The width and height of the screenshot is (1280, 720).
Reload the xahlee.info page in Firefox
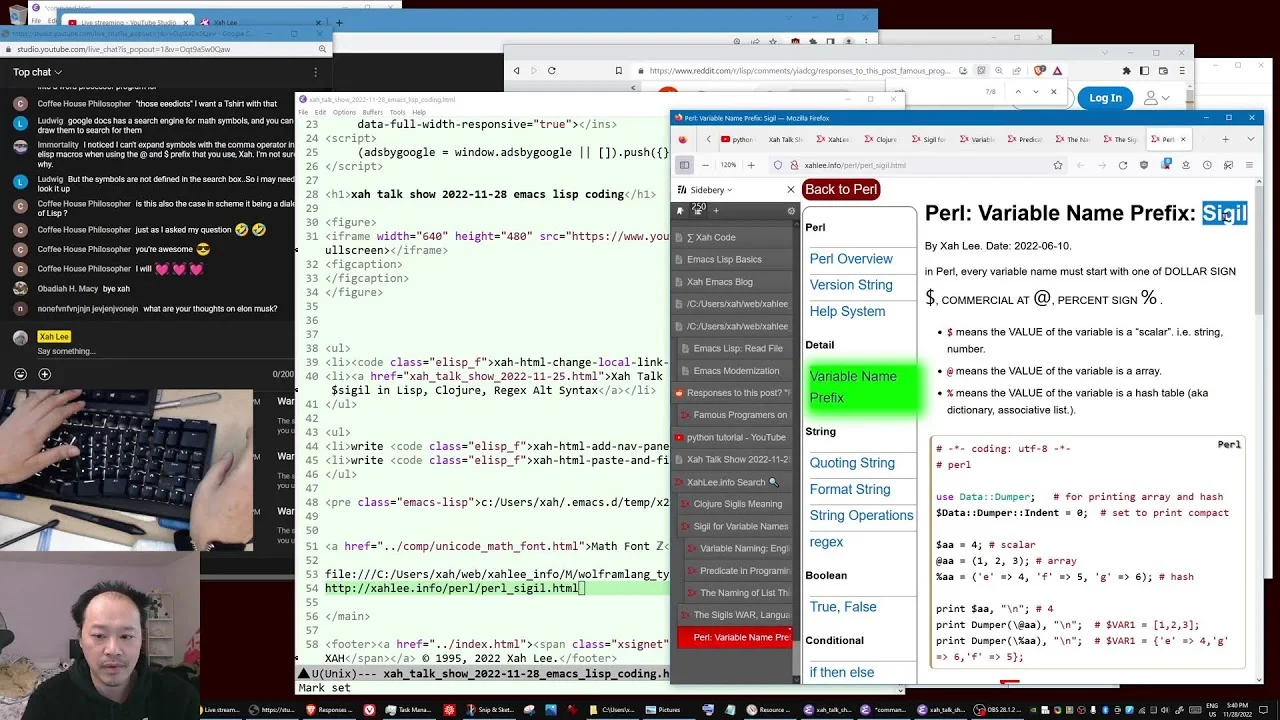tap(1122, 165)
